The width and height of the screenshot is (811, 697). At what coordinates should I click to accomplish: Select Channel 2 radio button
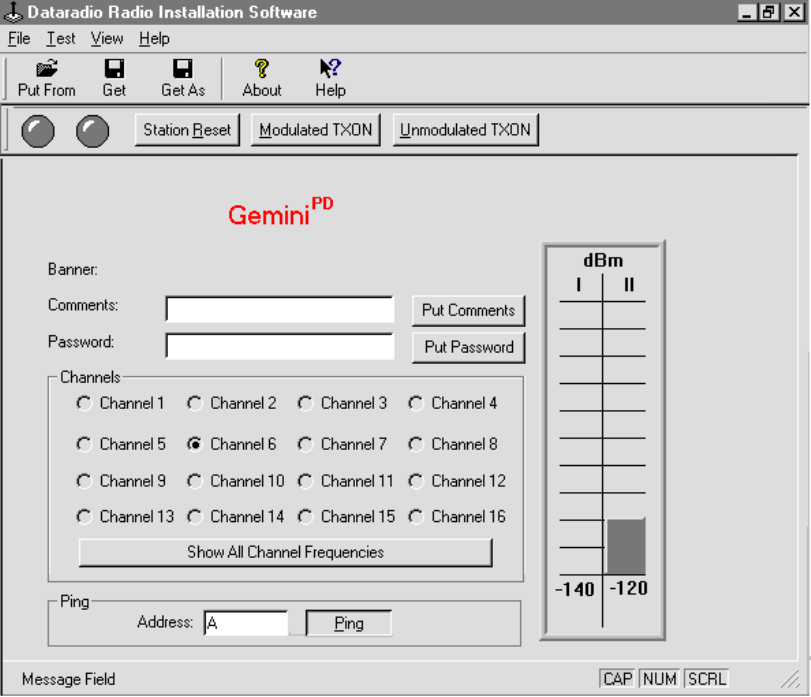(194, 403)
